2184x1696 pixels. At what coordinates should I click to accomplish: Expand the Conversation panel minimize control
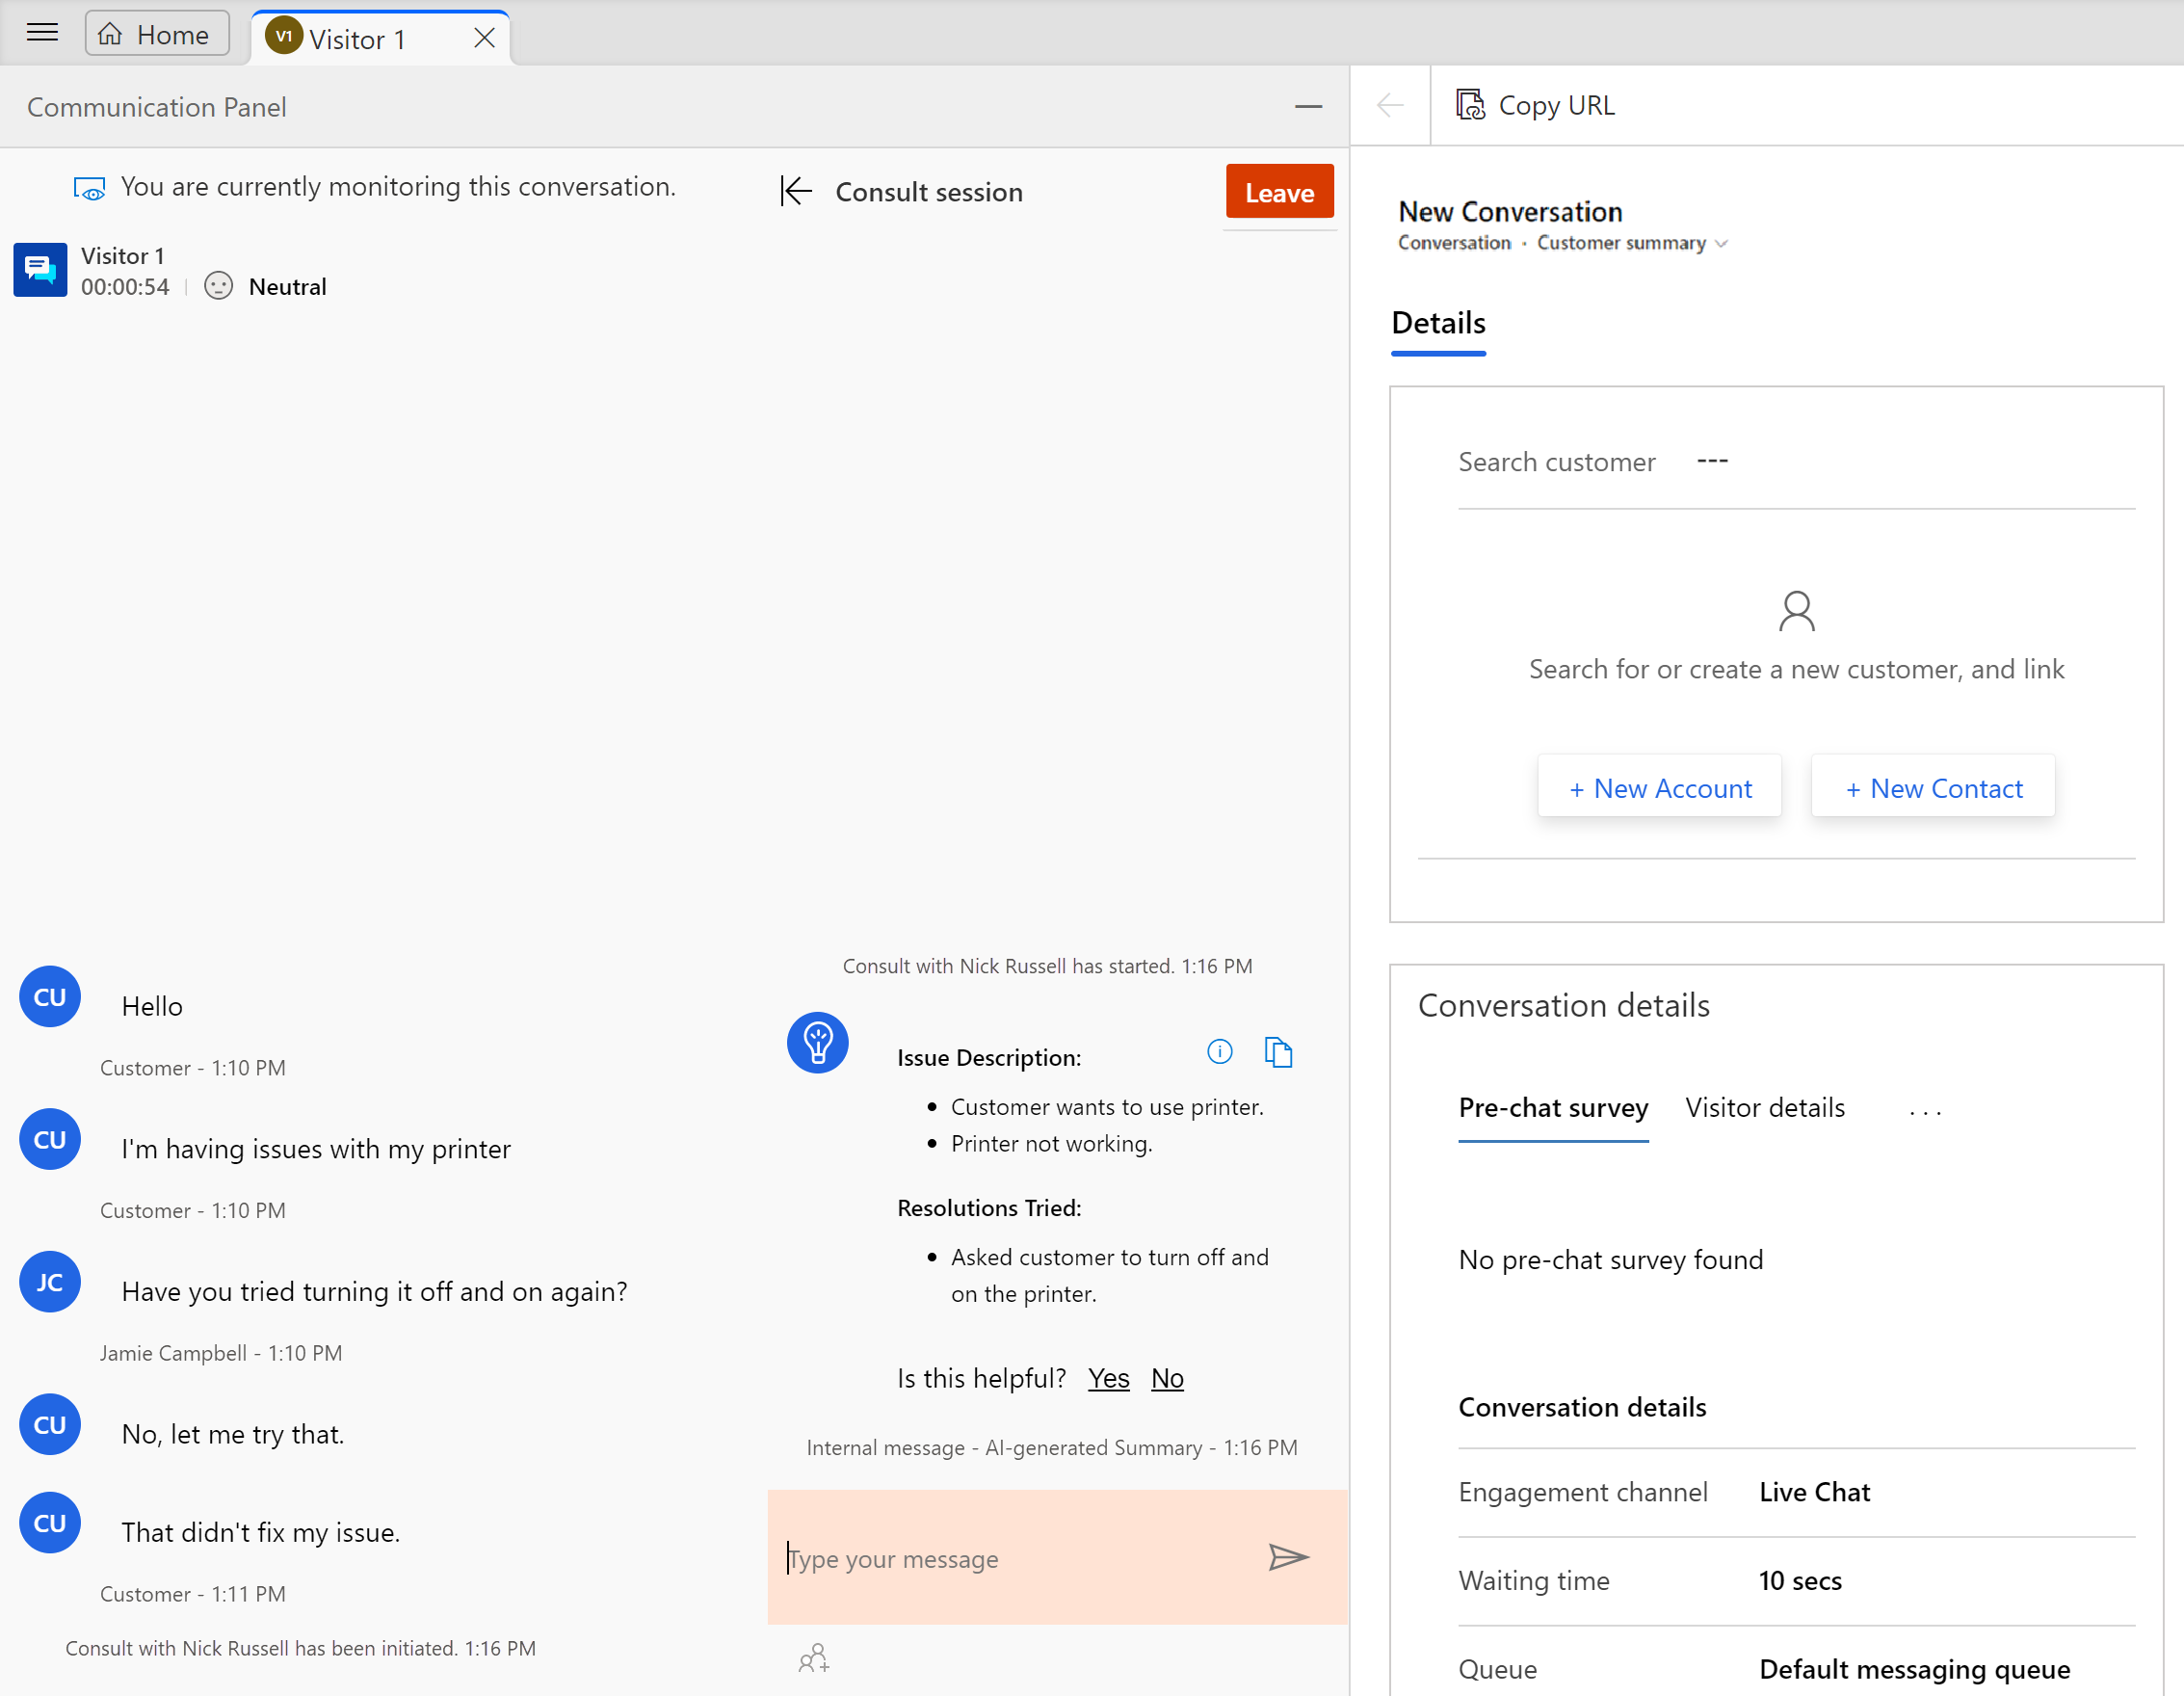point(1308,106)
